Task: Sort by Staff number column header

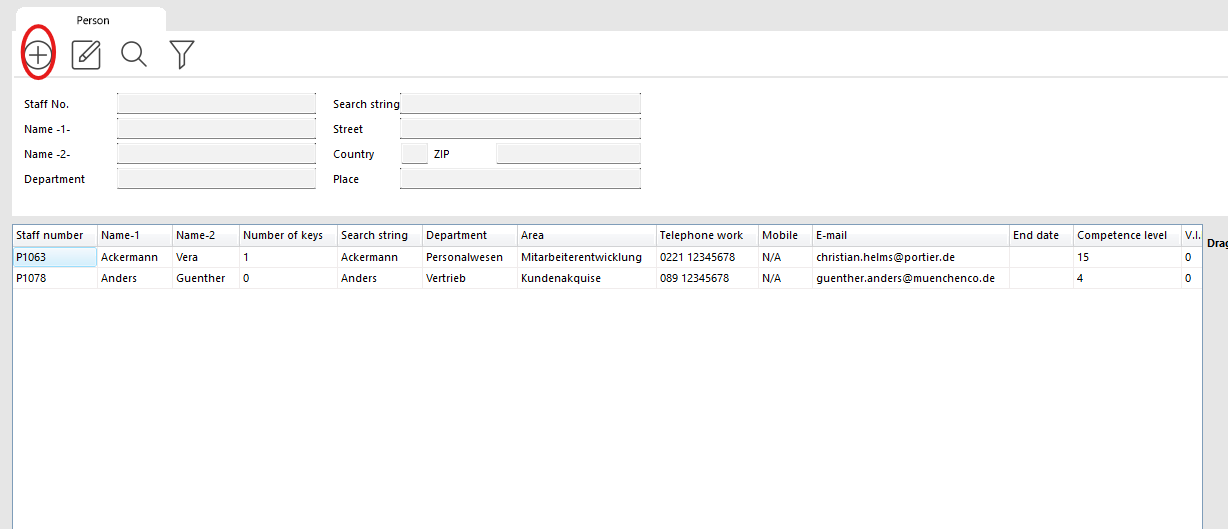Action: tap(55, 236)
